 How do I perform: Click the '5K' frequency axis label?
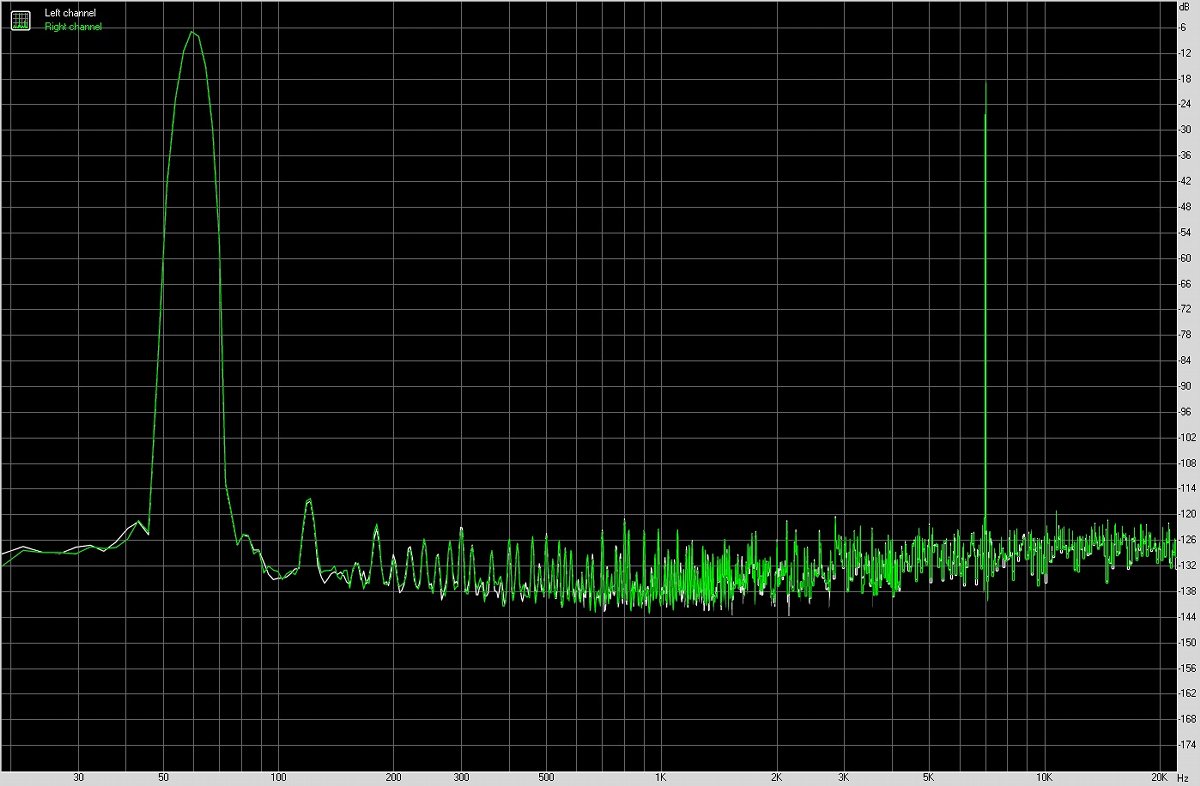929,776
